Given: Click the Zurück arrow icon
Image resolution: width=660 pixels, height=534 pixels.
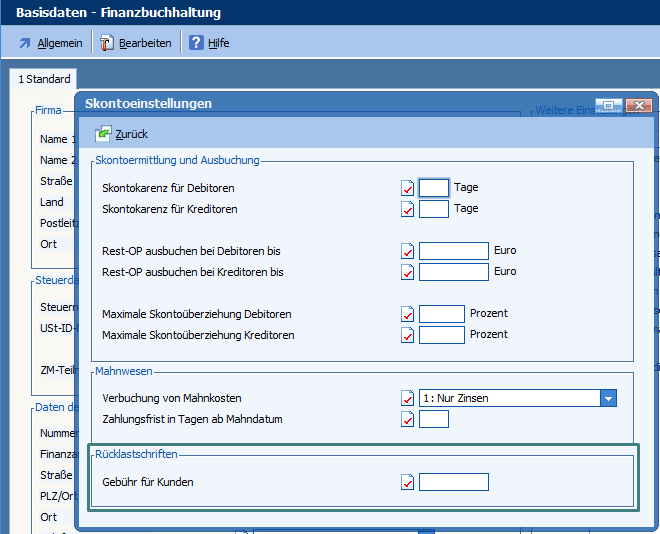Looking at the screenshot, I should click(103, 133).
